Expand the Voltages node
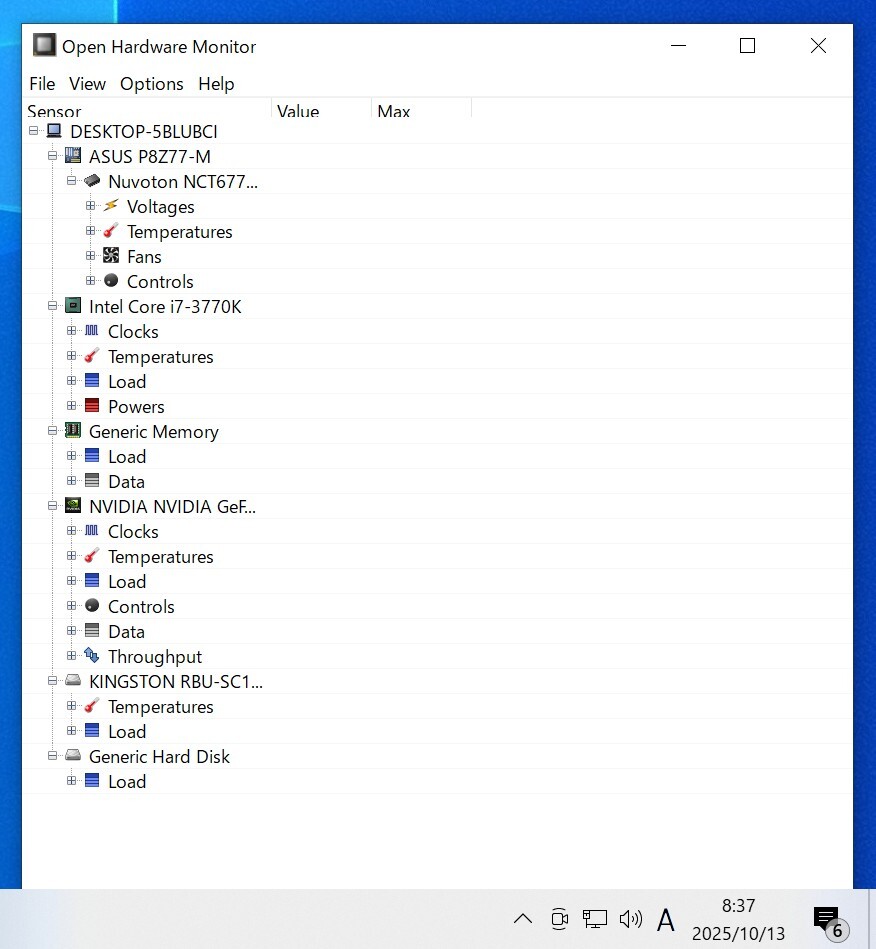Image resolution: width=876 pixels, height=949 pixels. point(90,206)
